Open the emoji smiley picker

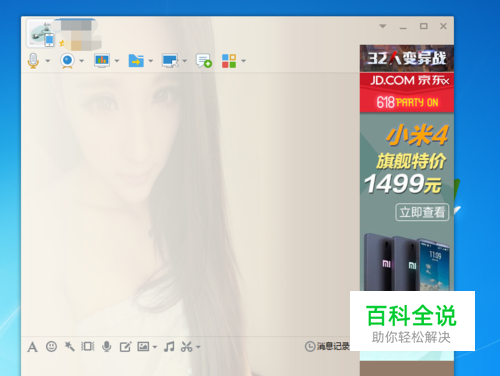pos(51,347)
